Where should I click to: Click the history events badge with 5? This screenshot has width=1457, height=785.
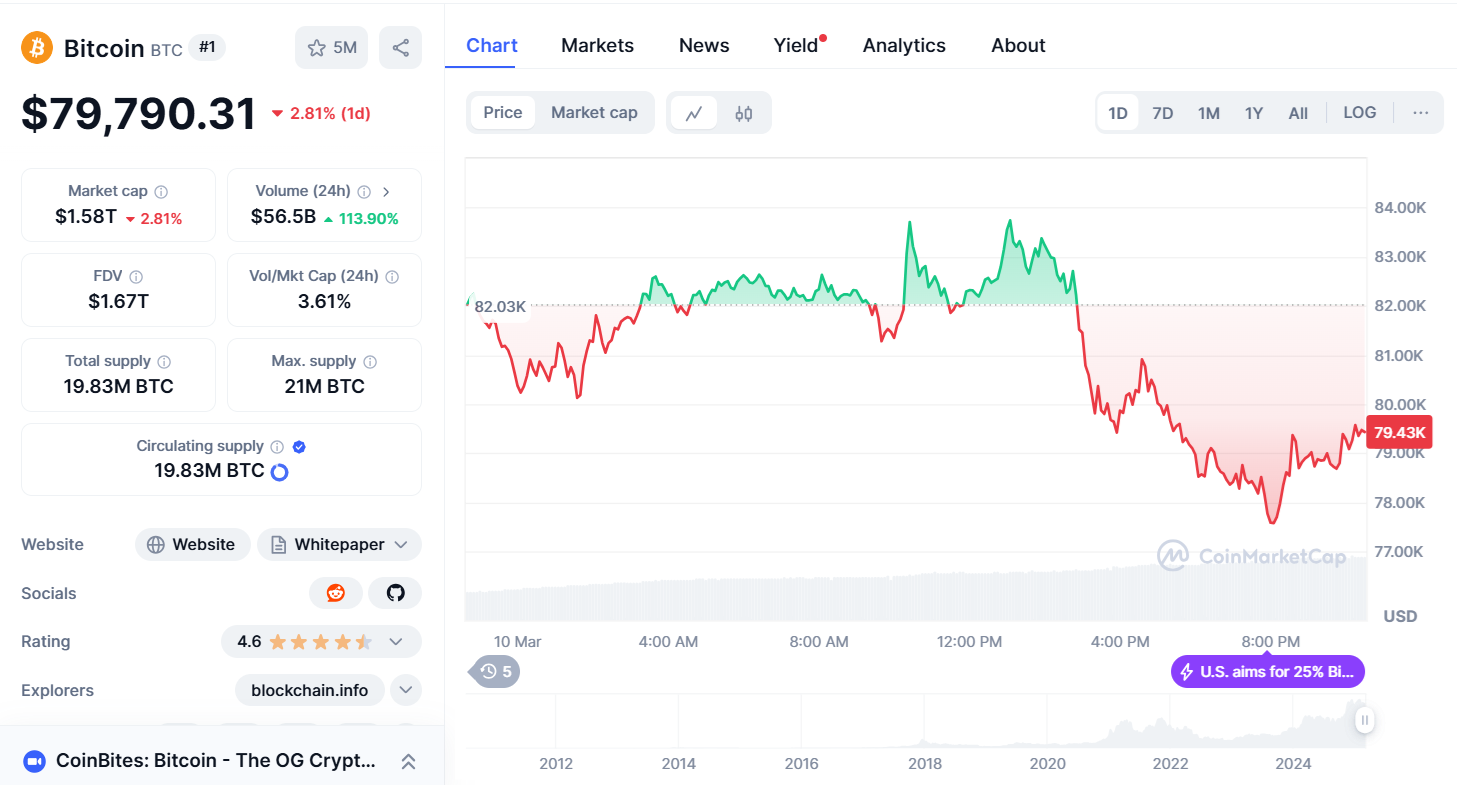coord(495,672)
